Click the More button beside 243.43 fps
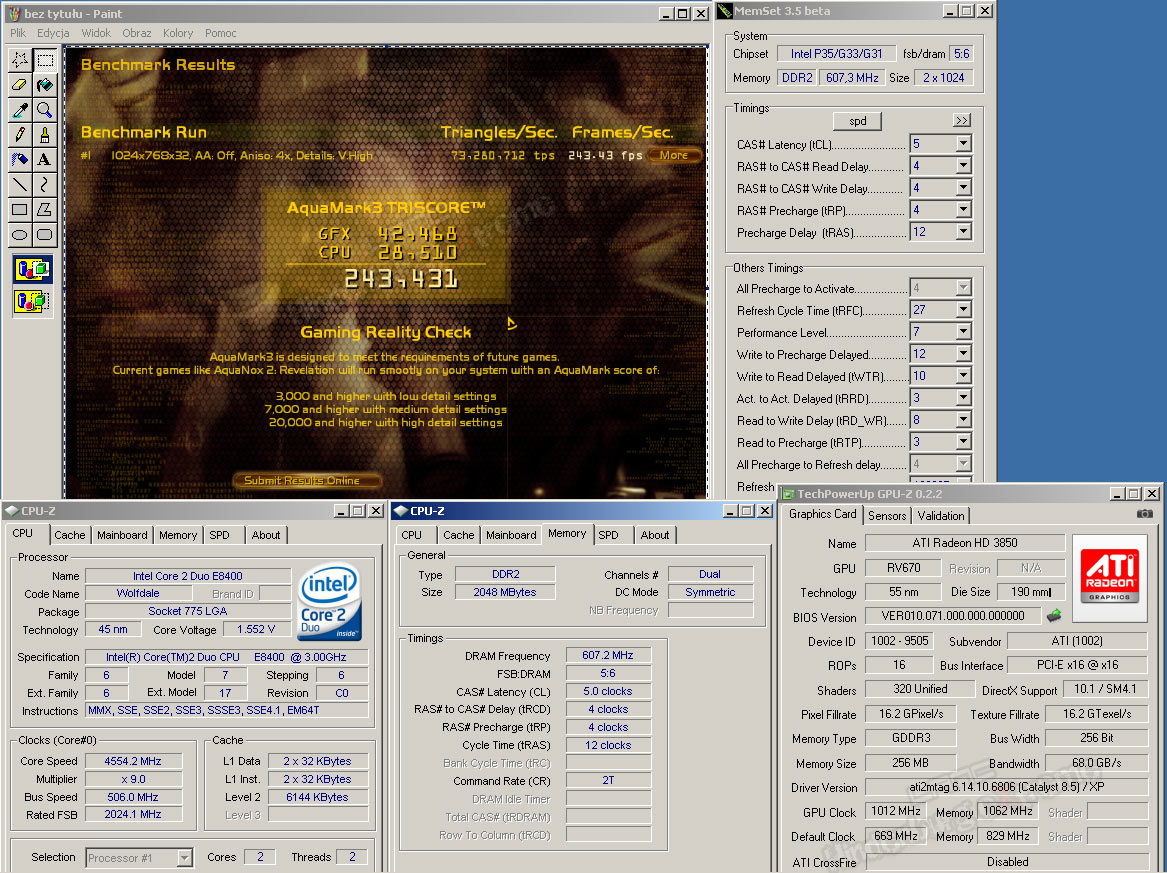 (x=674, y=156)
